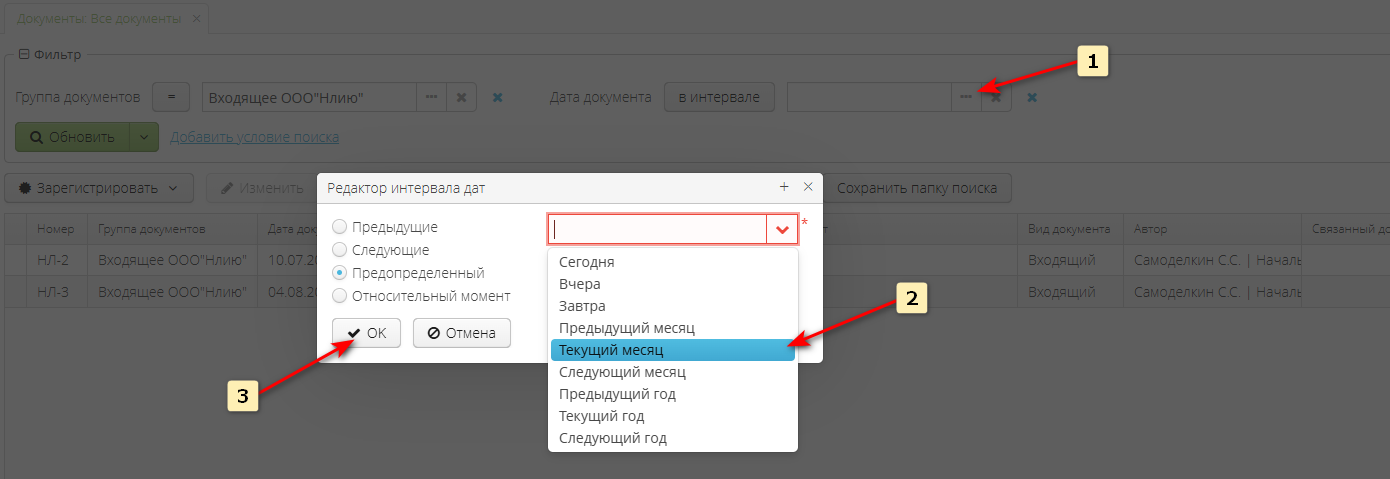Screen dimensions: 1390x479
Task: Select the Предопределенный radio button
Action: [340, 273]
